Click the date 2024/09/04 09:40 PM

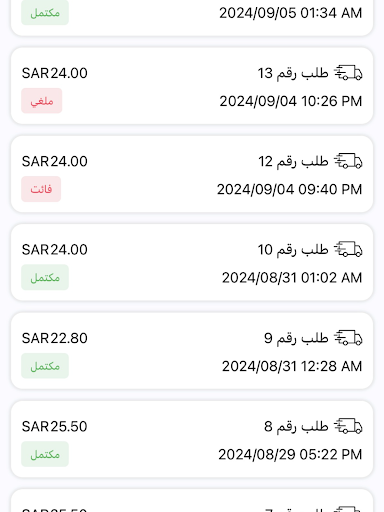289,189
